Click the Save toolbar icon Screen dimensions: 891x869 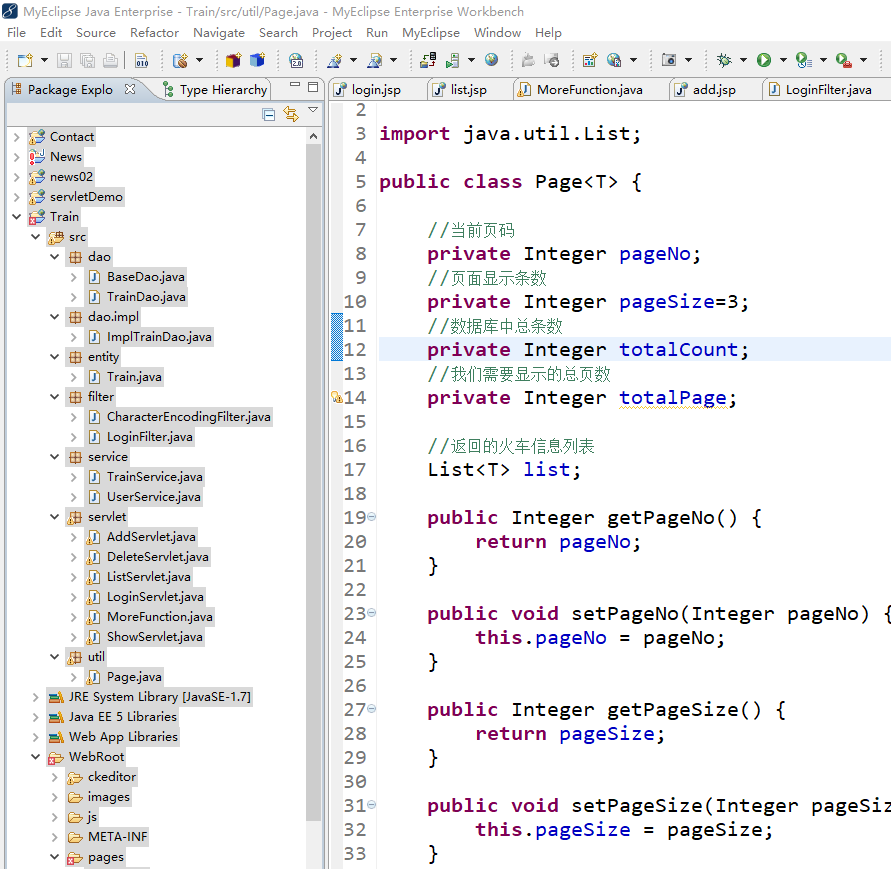coord(64,60)
